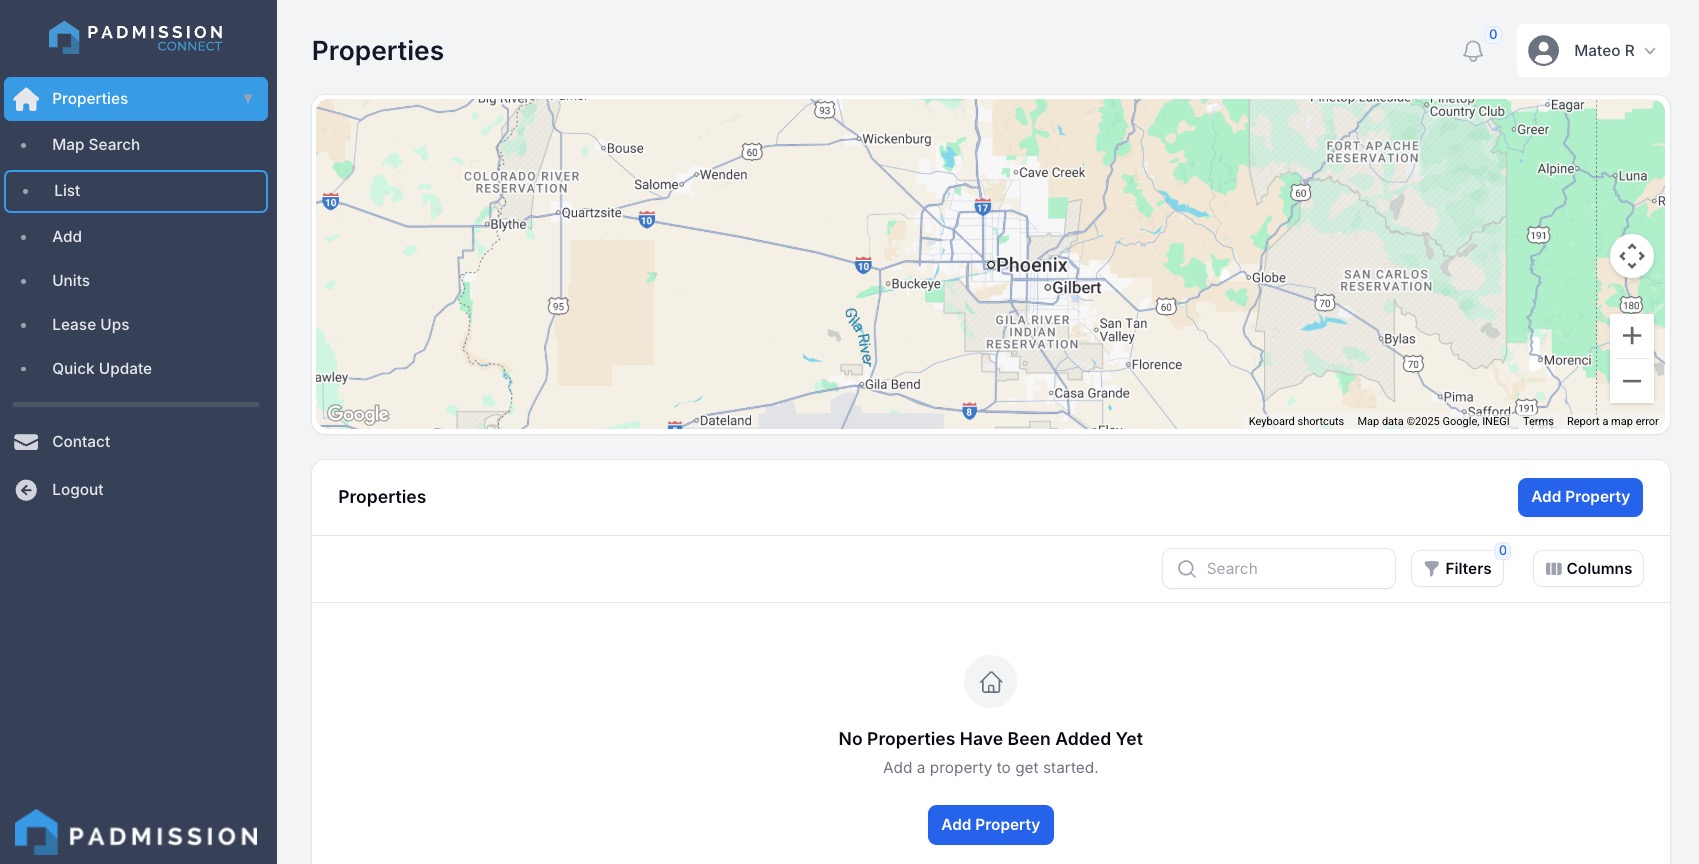Toggle the Columns selector
The image size is (1699, 864).
click(1587, 568)
